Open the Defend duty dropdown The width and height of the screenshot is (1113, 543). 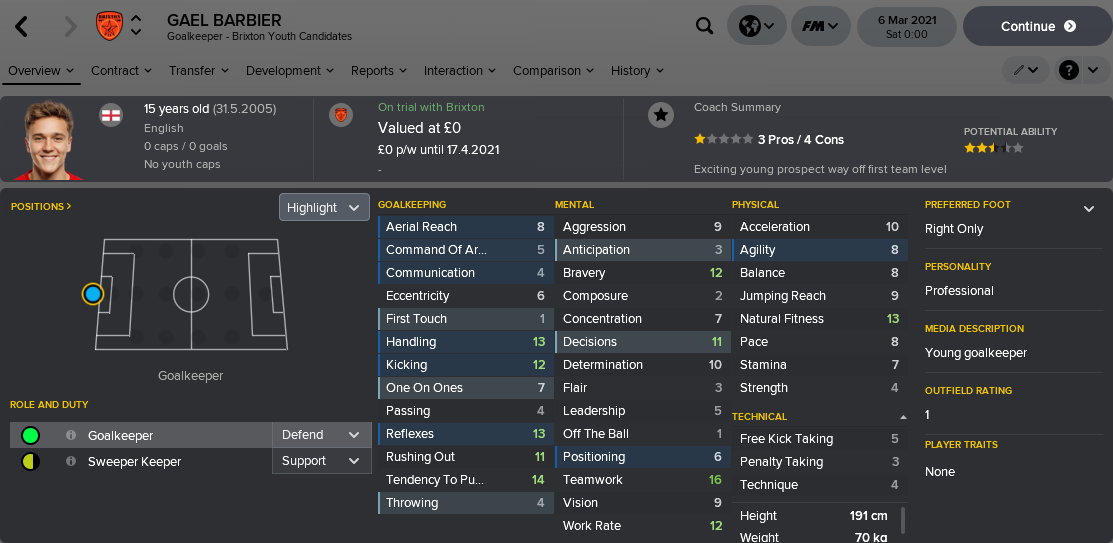point(321,435)
